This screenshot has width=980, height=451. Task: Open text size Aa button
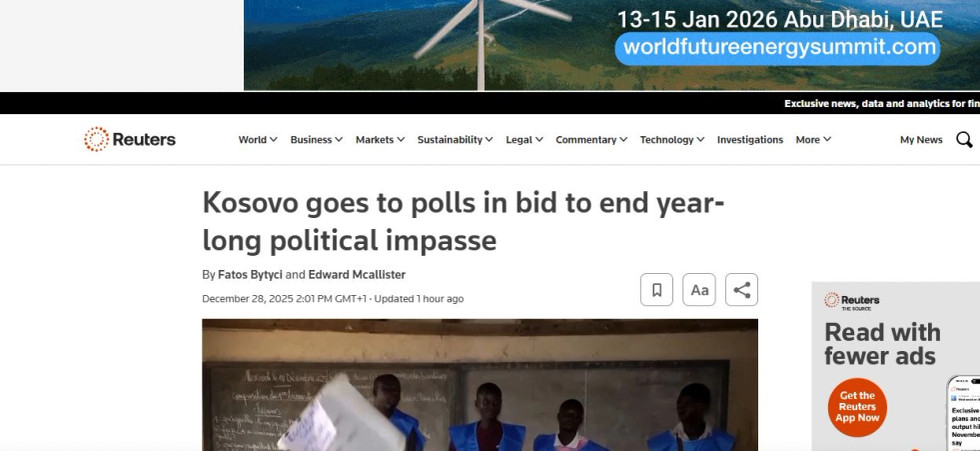(x=699, y=290)
